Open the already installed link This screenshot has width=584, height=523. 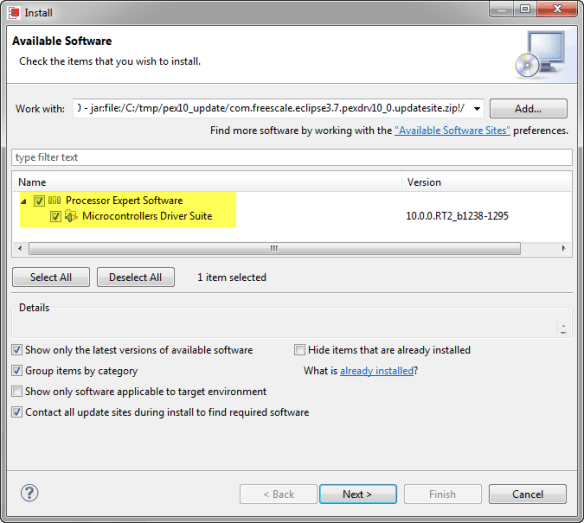tap(377, 371)
